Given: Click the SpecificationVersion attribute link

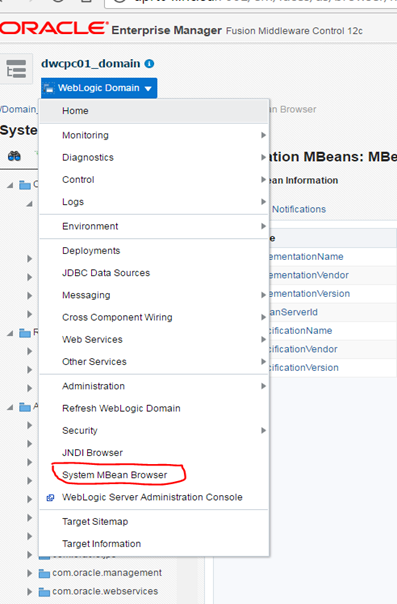Looking at the screenshot, I should 304,367.
